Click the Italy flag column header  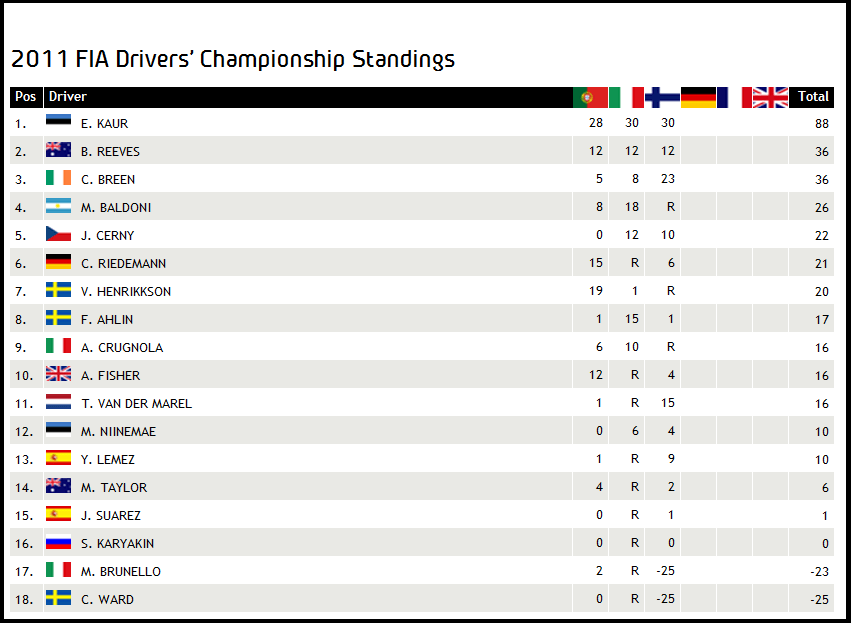coord(626,97)
